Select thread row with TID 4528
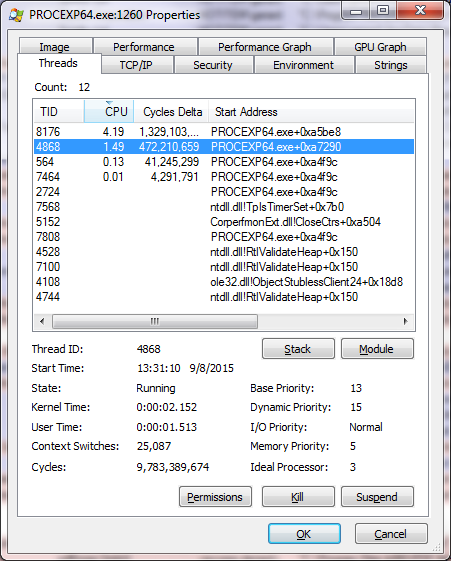 [224, 252]
